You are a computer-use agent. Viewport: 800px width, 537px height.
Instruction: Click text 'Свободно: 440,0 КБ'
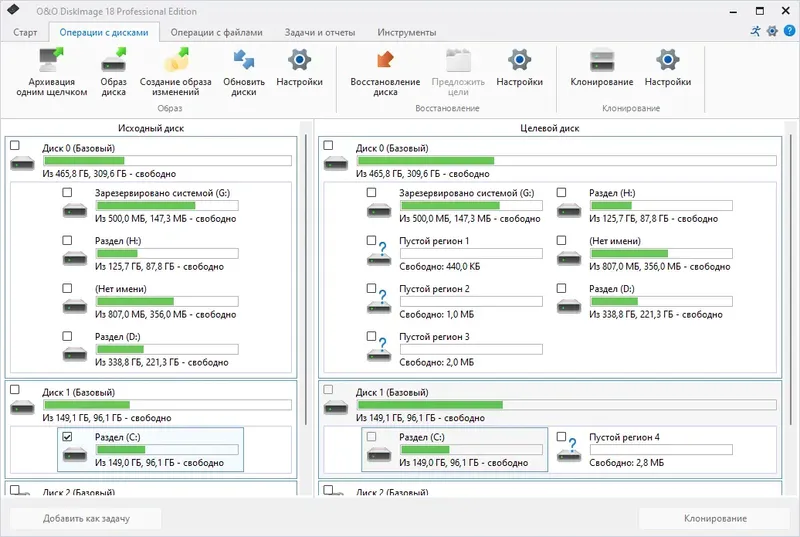click(x=439, y=267)
